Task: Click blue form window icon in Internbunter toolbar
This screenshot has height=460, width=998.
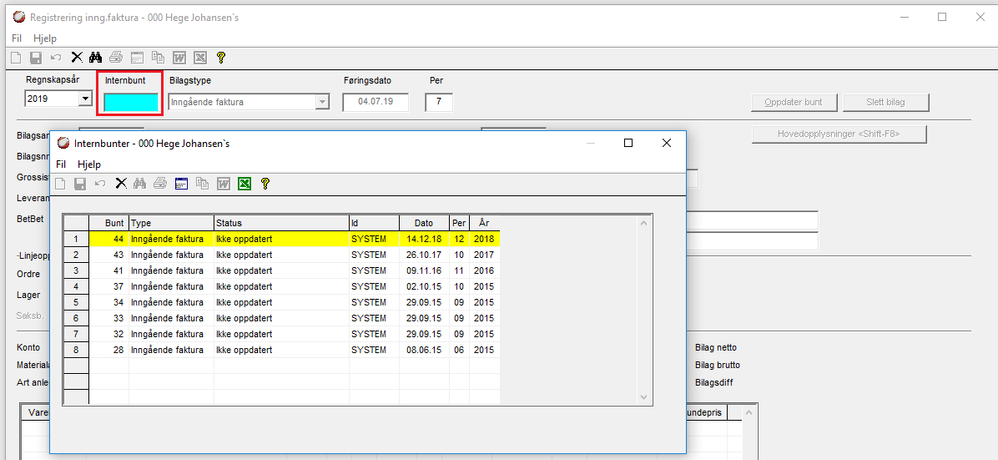Action: pyautogui.click(x=182, y=183)
